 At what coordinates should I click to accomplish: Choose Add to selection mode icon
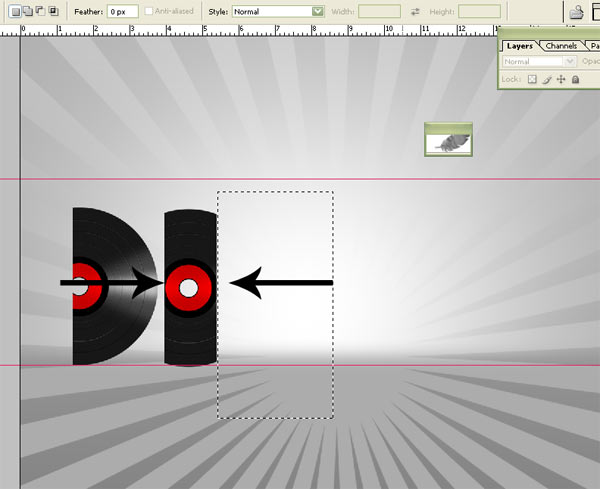pyautogui.click(x=27, y=11)
